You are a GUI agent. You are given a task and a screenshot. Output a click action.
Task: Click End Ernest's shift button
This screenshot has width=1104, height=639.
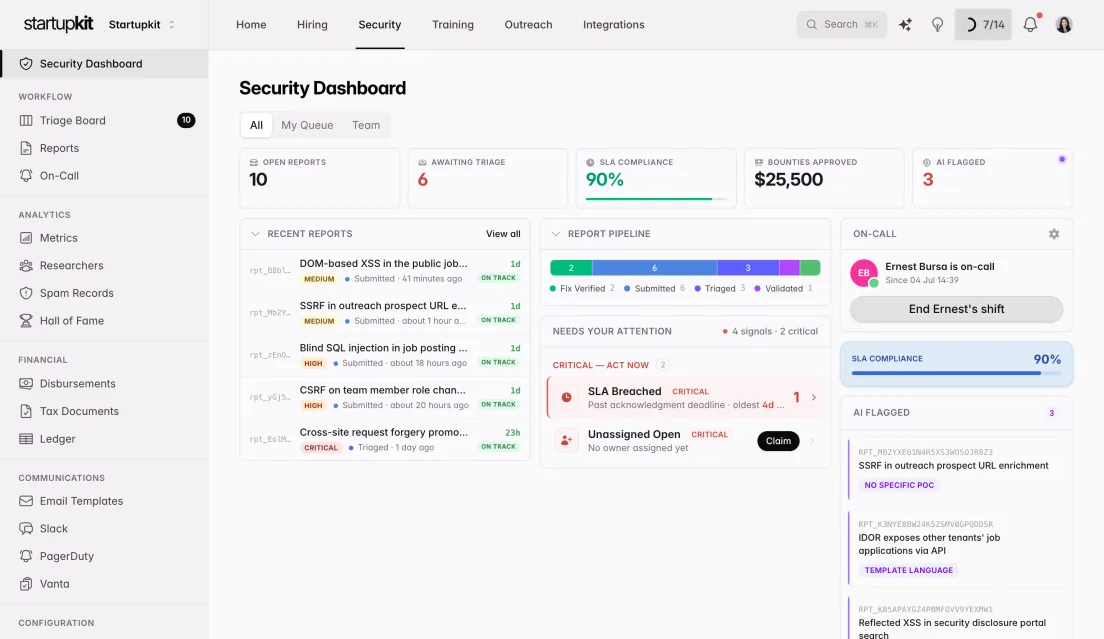[956, 309]
